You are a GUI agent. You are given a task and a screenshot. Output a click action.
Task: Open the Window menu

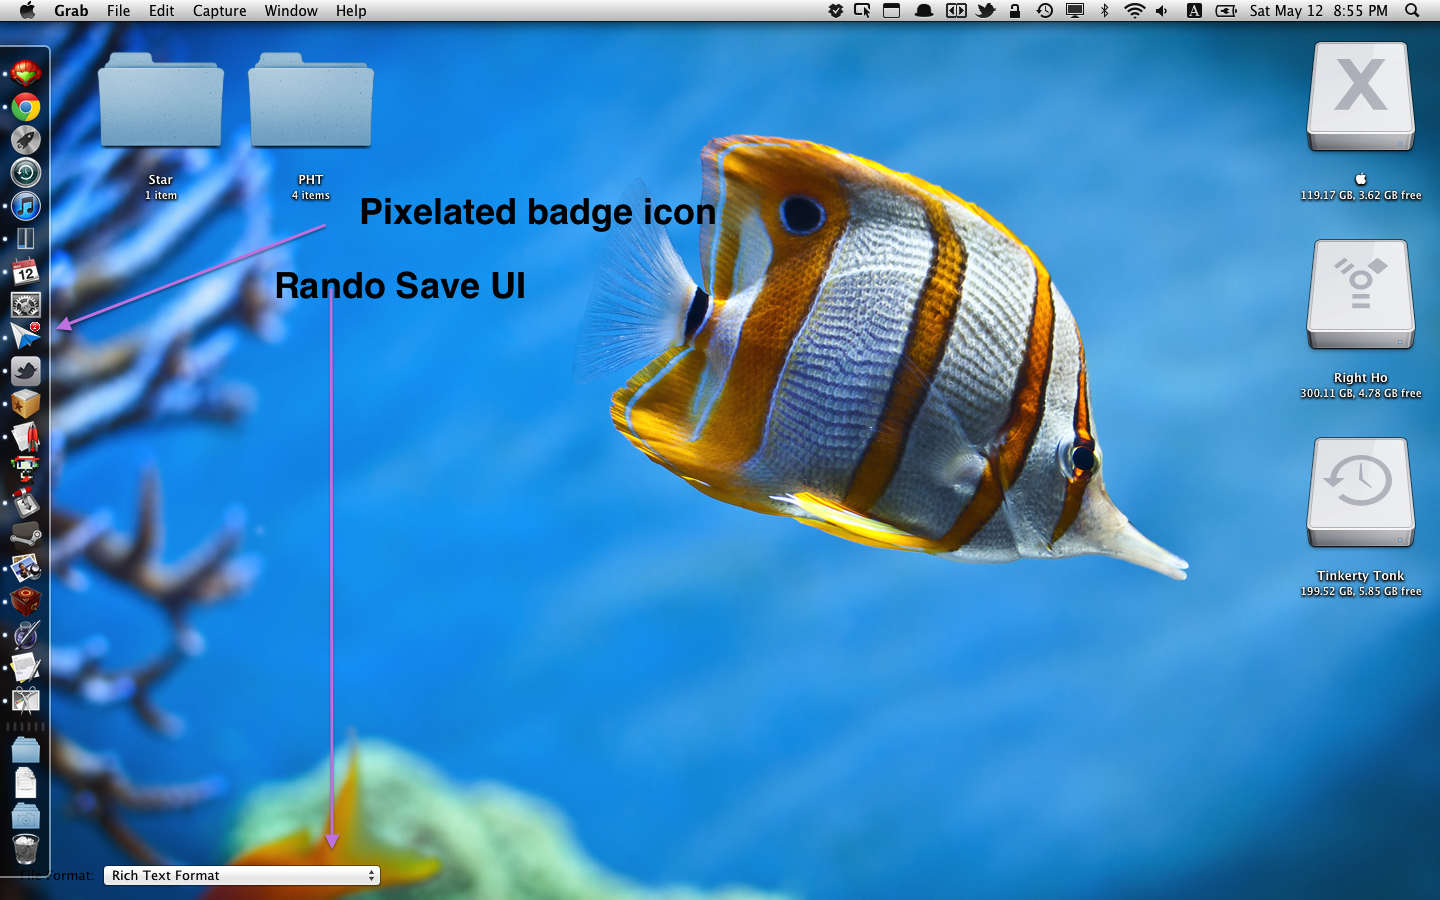click(x=291, y=11)
